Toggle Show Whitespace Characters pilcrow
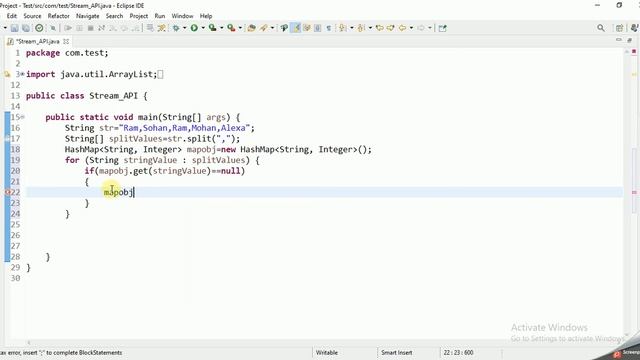640x360 pixels. 329,28
